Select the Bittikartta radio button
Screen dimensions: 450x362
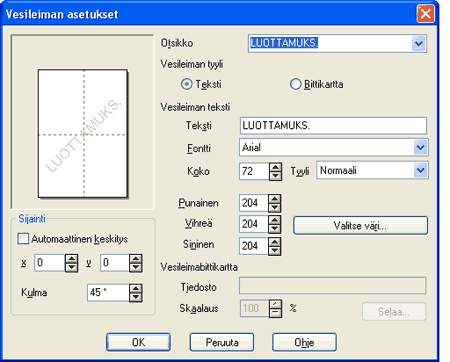pos(295,84)
